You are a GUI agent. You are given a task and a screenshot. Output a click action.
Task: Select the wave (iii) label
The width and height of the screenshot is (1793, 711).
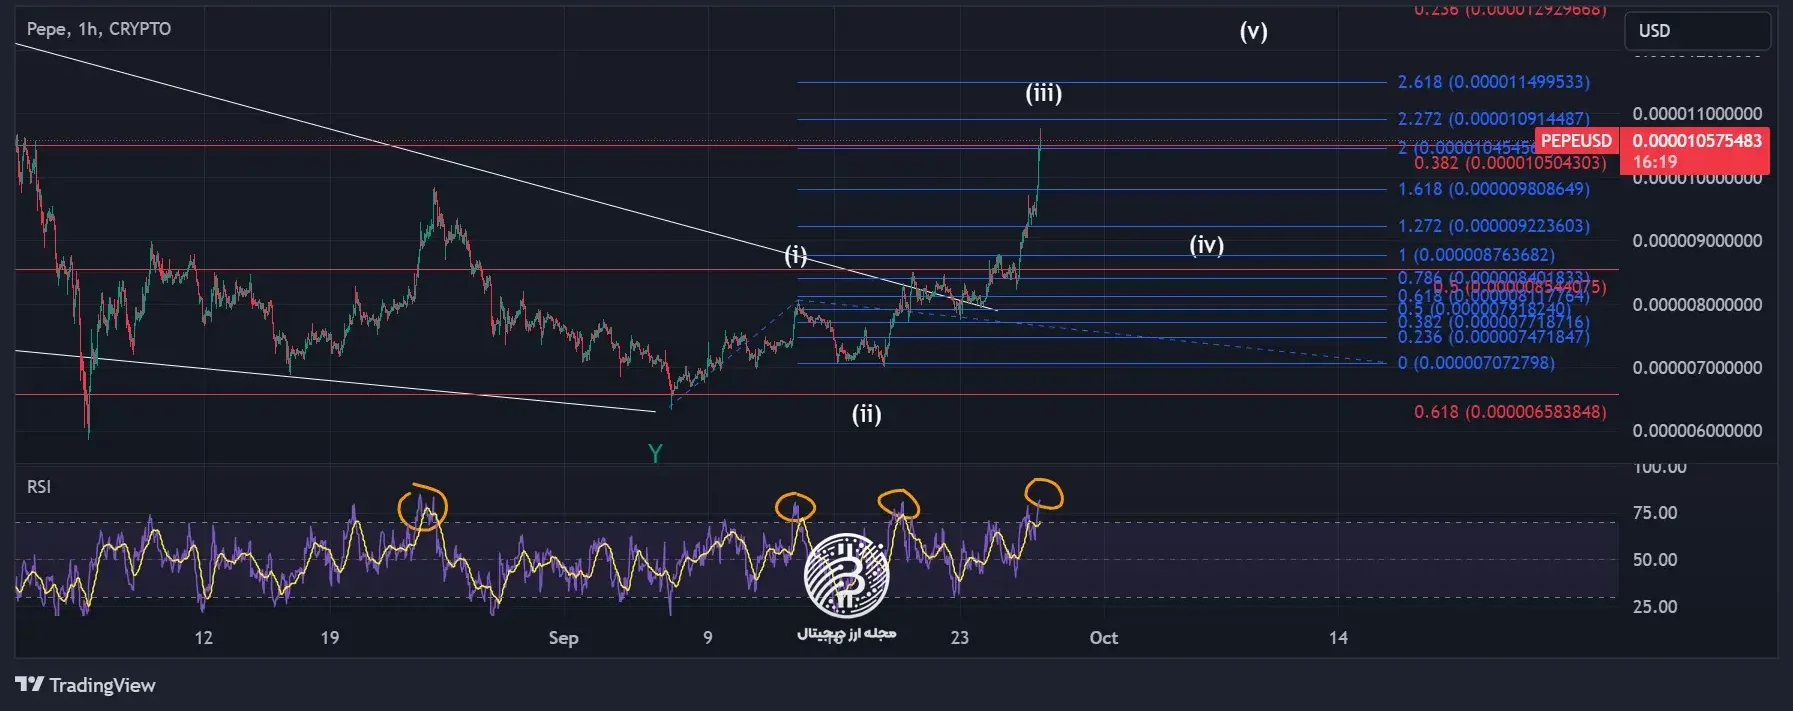(1043, 93)
